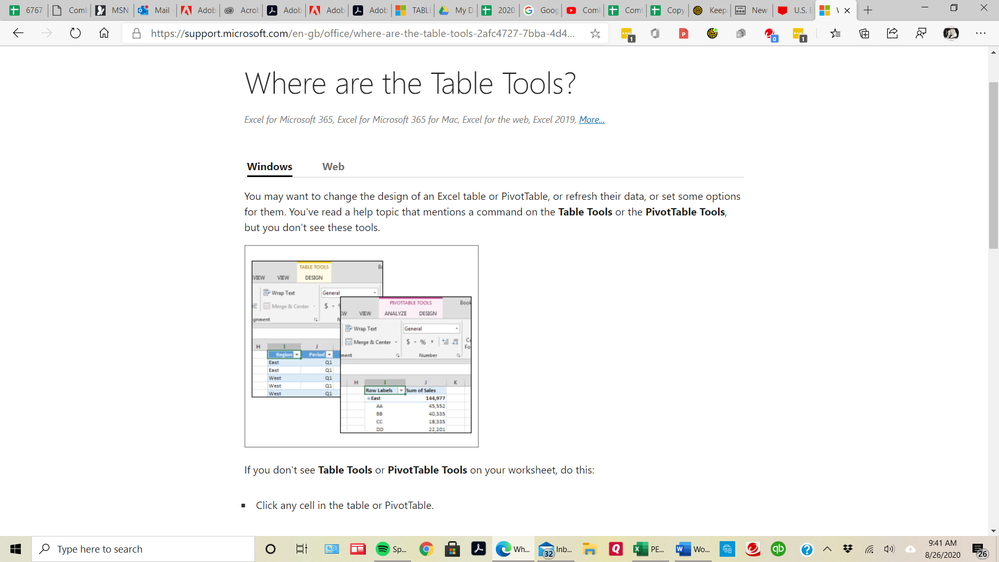Share this page icon
The height and width of the screenshot is (562, 999).
tap(892, 34)
